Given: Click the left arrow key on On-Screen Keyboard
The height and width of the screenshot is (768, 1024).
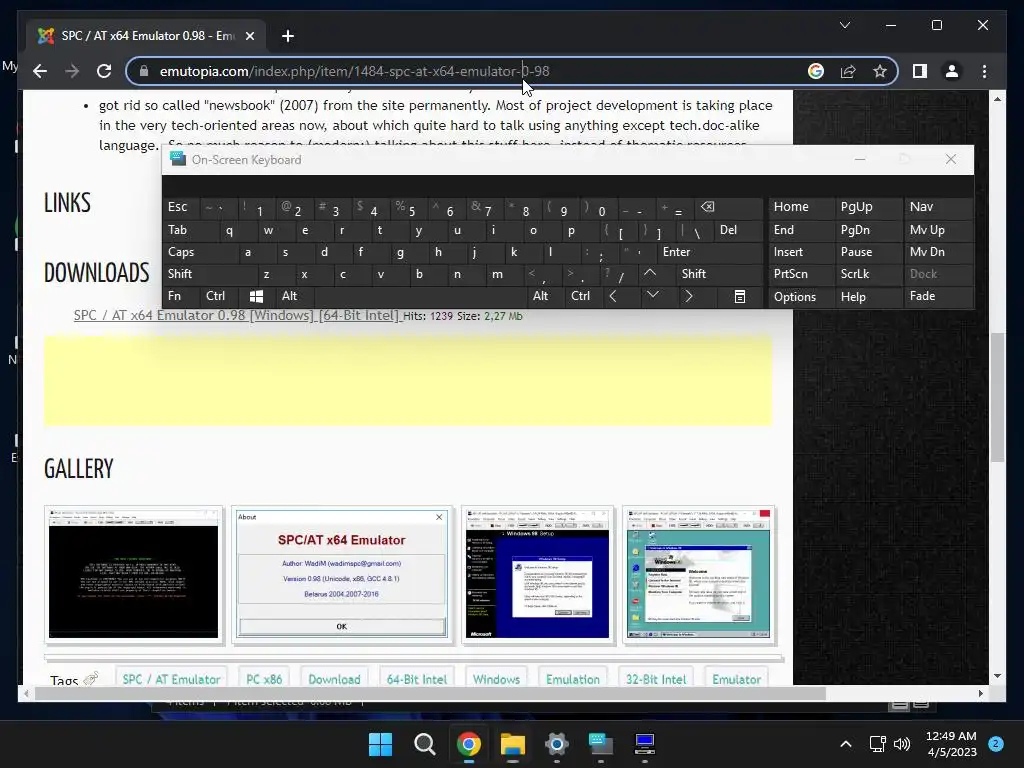Looking at the screenshot, I should click(x=613, y=296).
